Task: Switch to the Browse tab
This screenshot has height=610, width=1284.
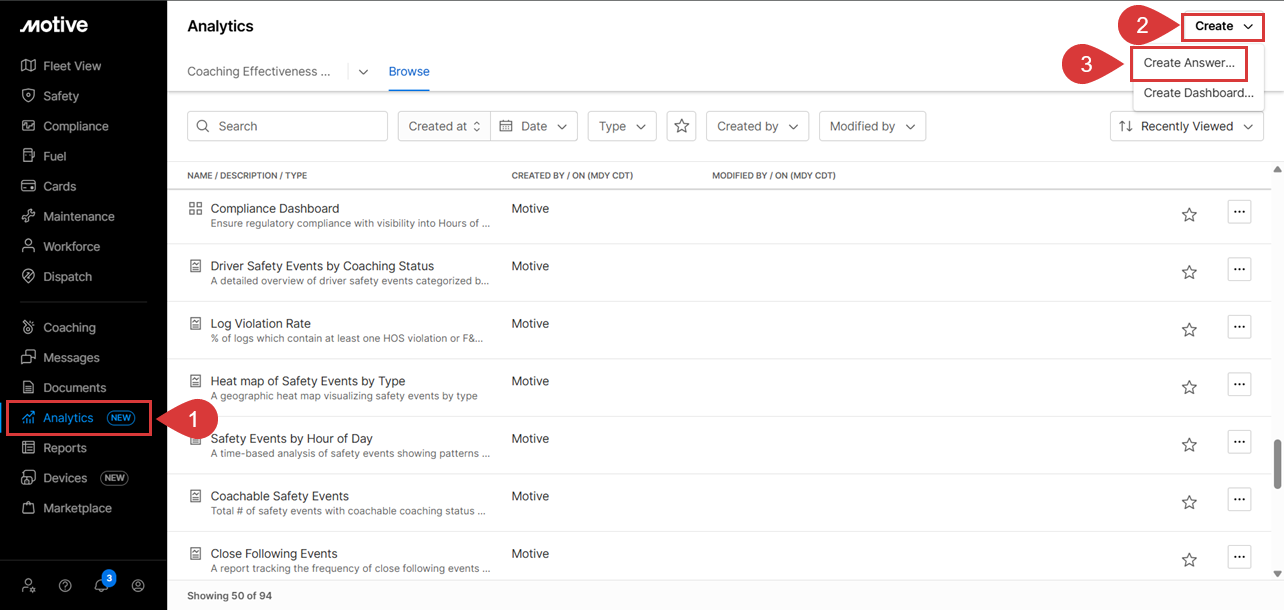Action: tap(409, 72)
